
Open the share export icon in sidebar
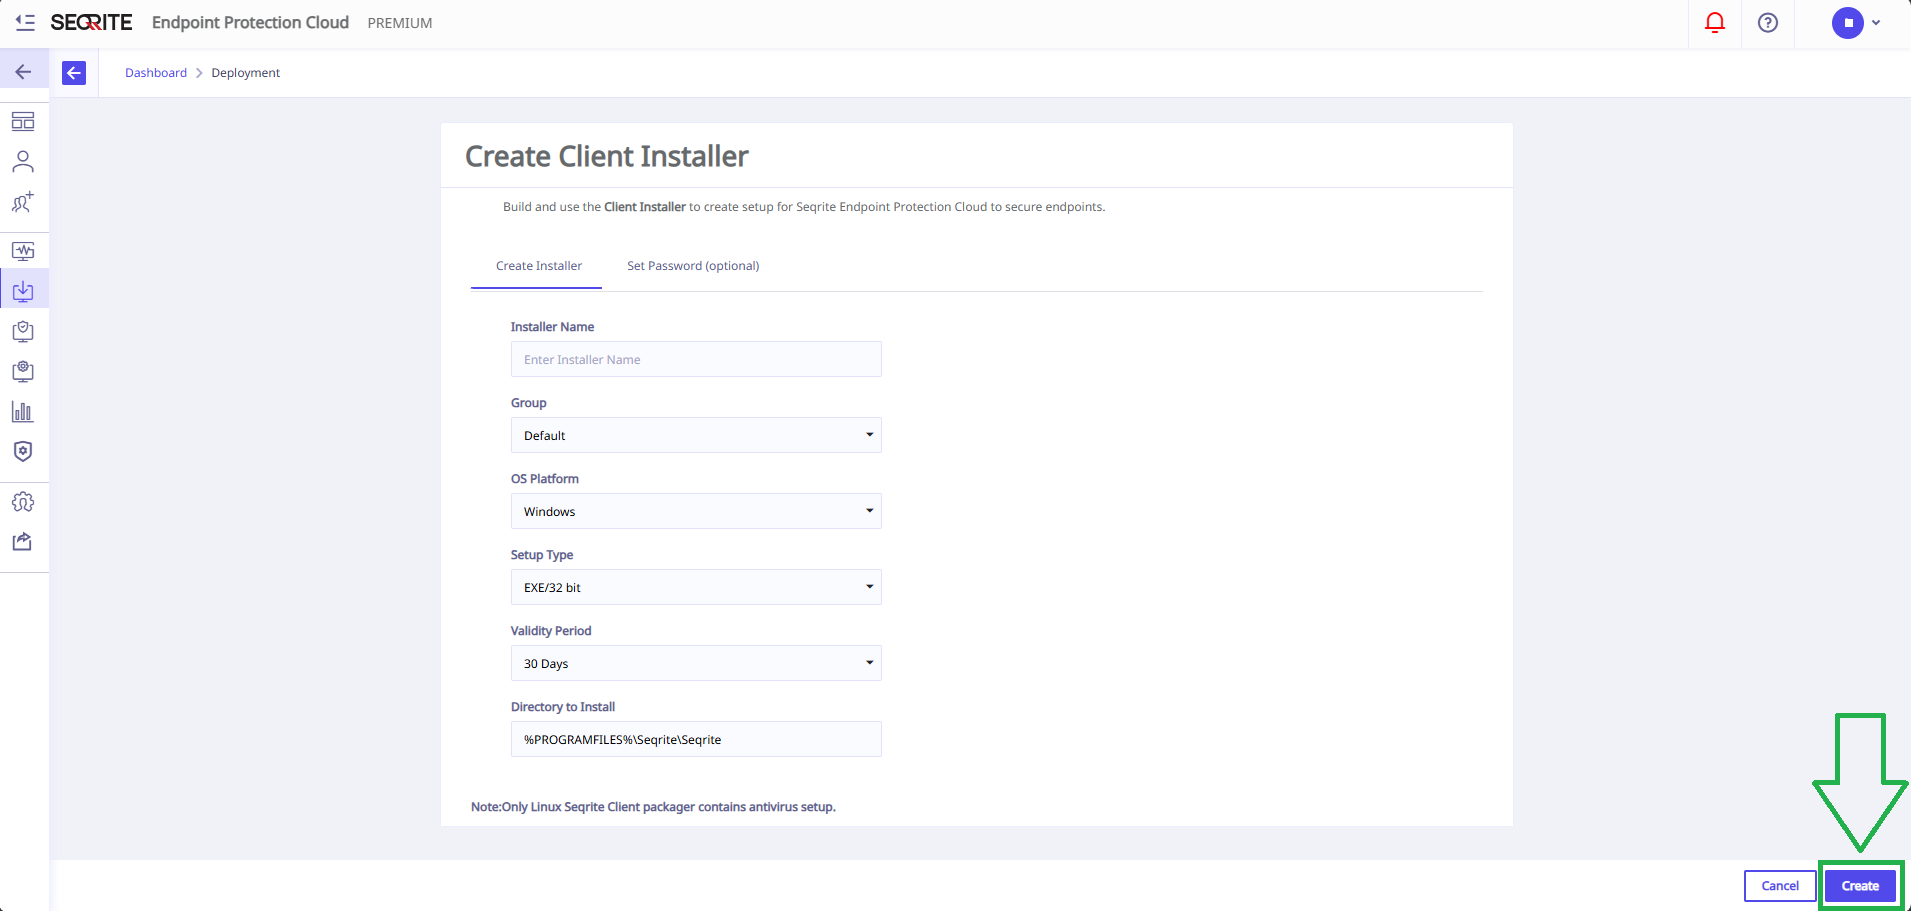pyautogui.click(x=23, y=542)
